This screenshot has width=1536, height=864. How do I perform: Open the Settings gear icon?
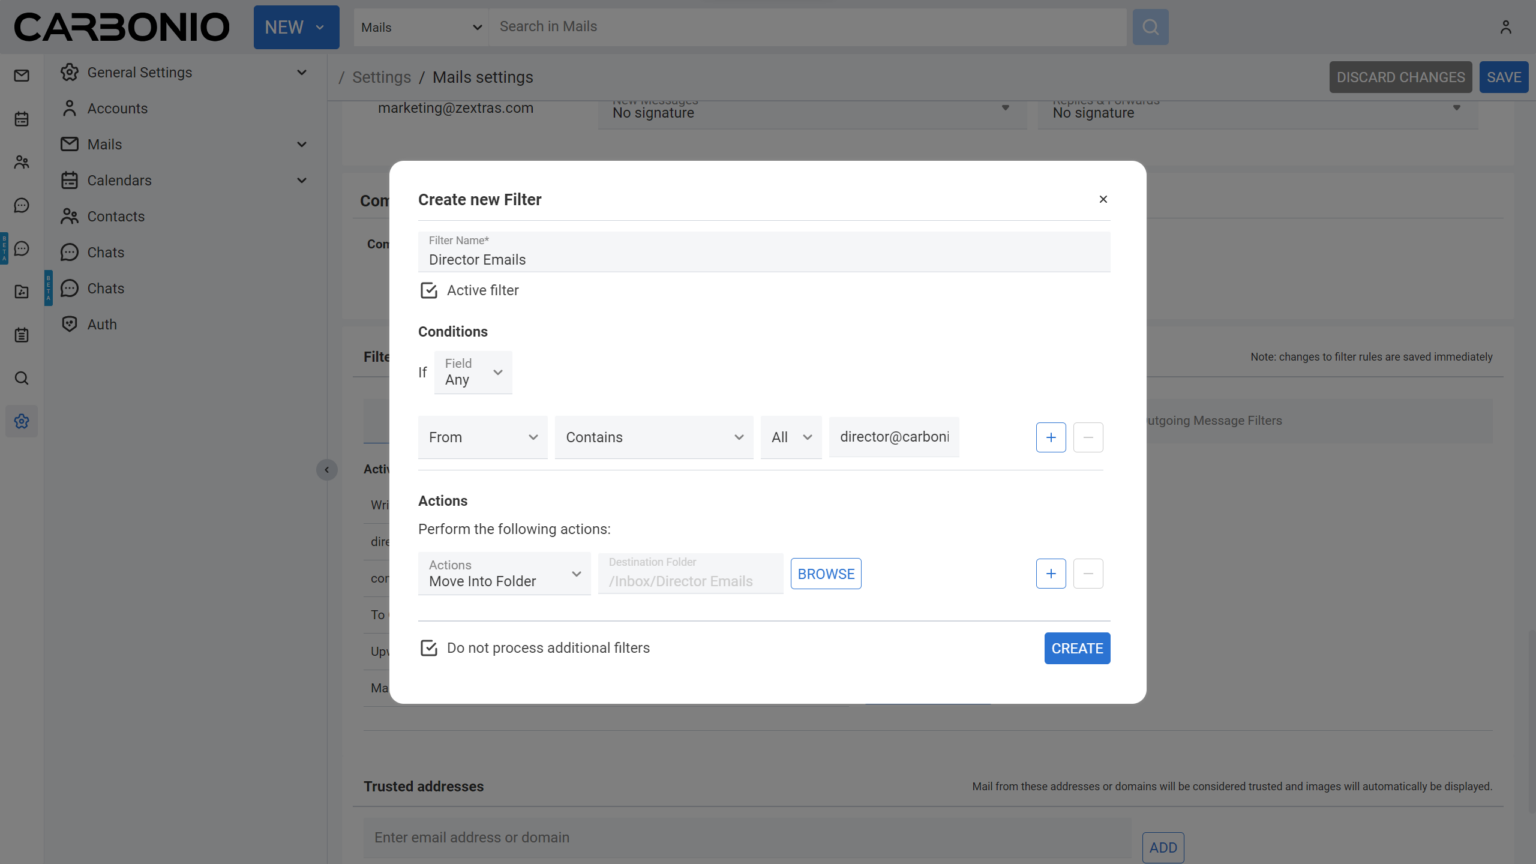[x=21, y=420]
